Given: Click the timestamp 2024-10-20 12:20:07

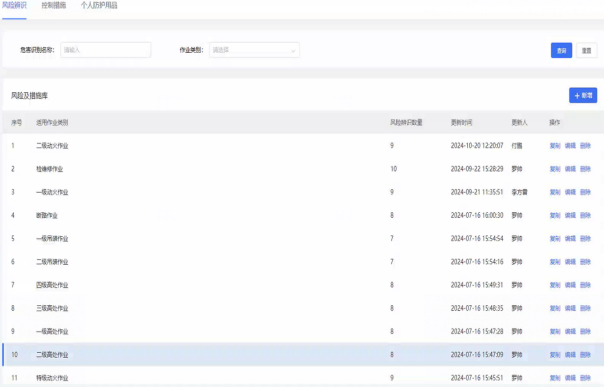Looking at the screenshot, I should point(477,146).
